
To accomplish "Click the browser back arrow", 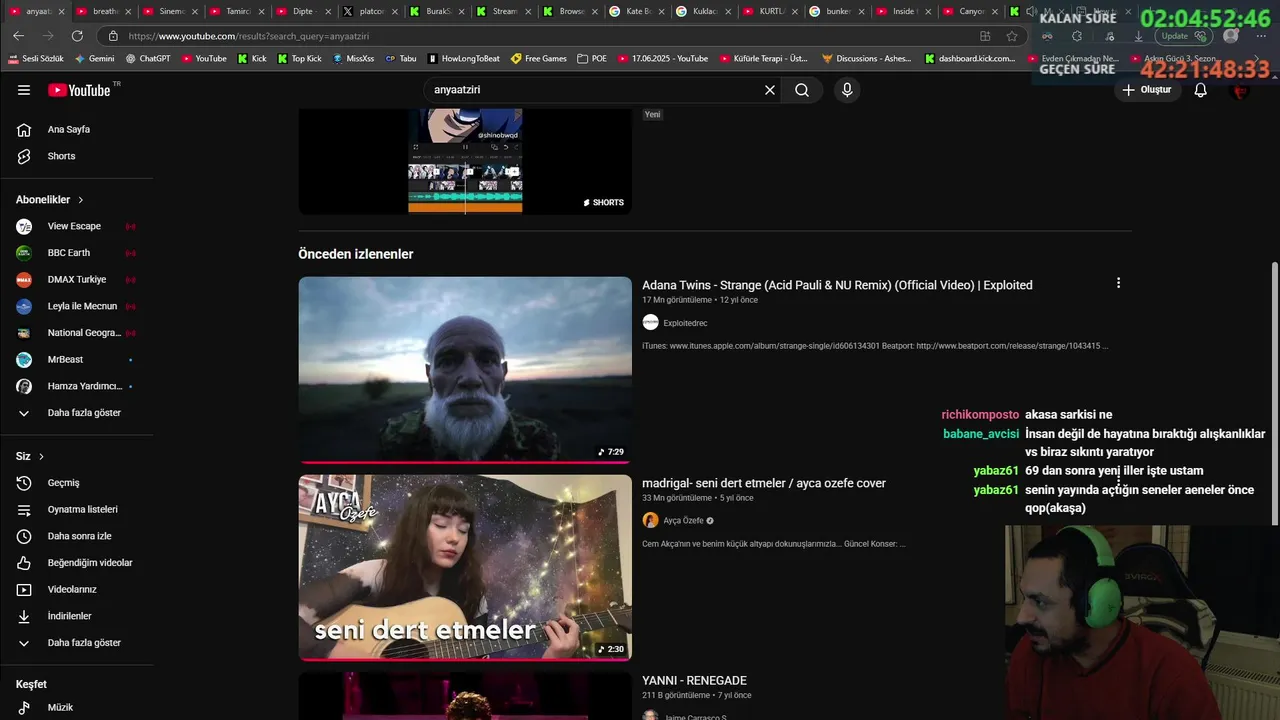I will click(x=18, y=36).
